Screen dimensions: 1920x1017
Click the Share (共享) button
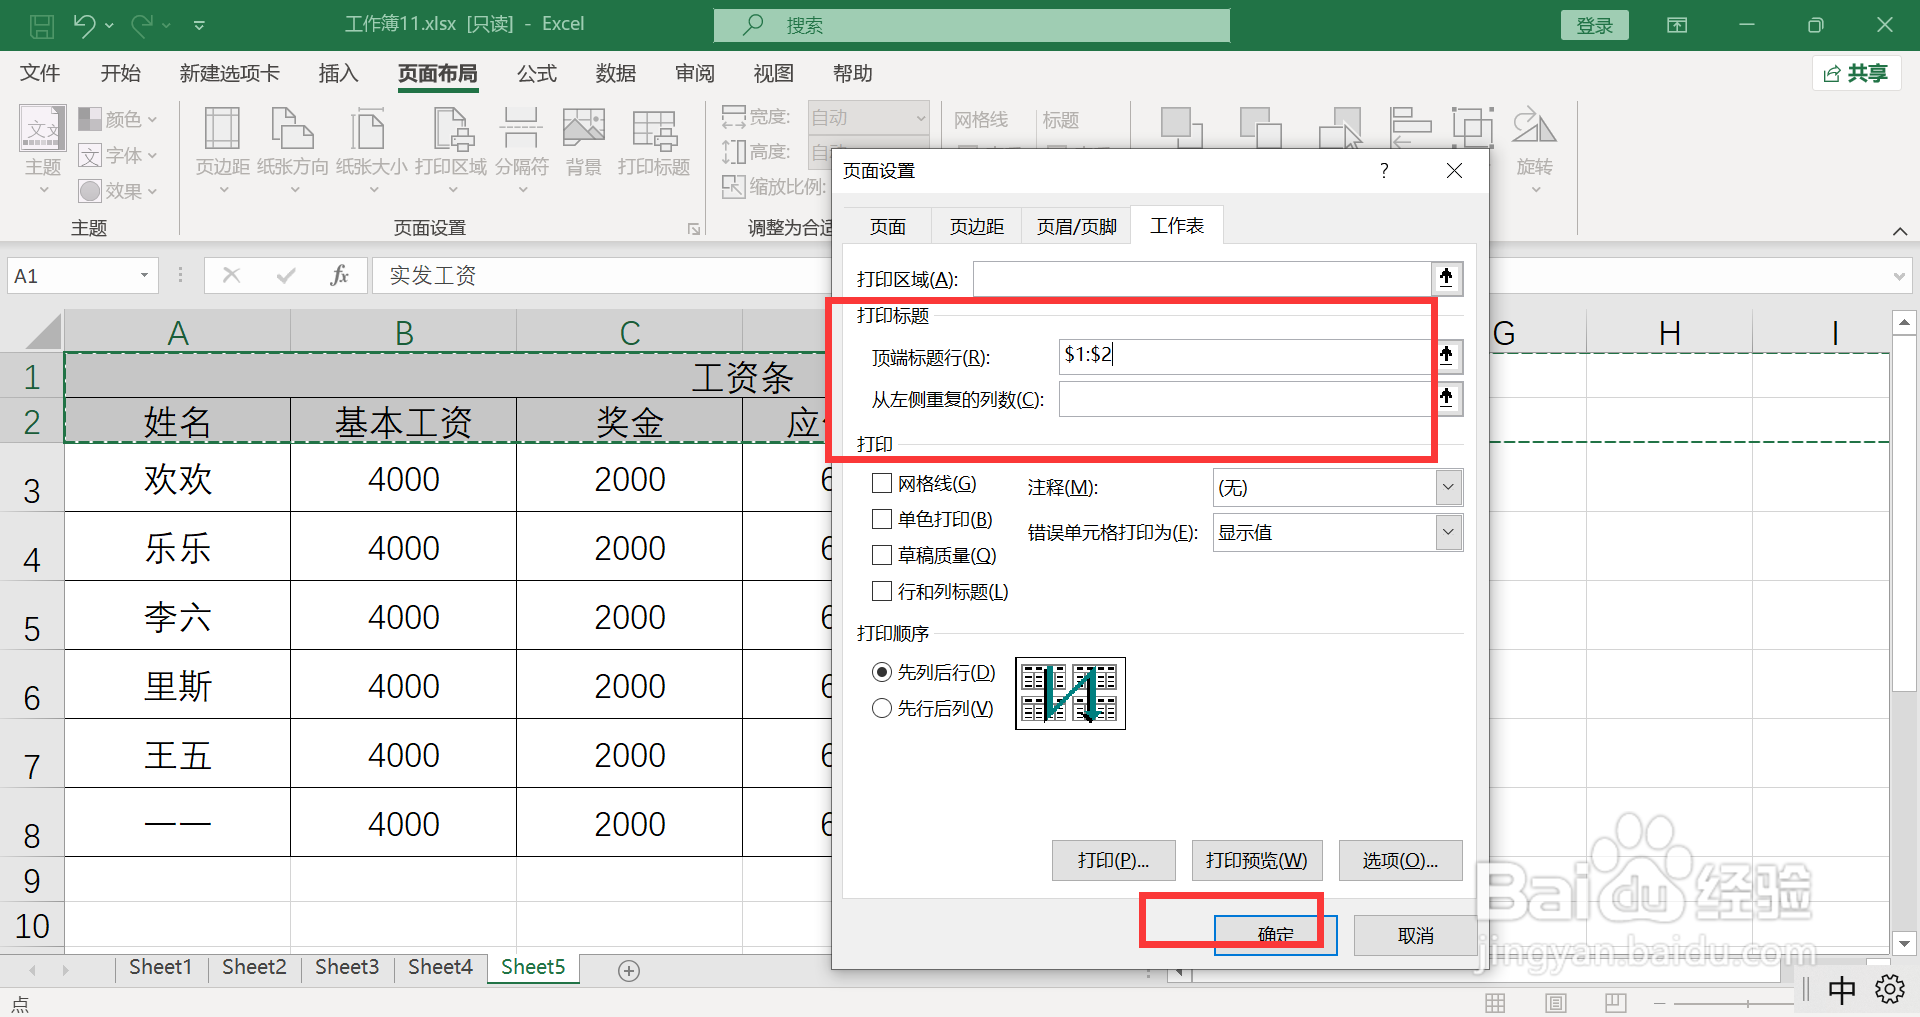click(x=1856, y=73)
